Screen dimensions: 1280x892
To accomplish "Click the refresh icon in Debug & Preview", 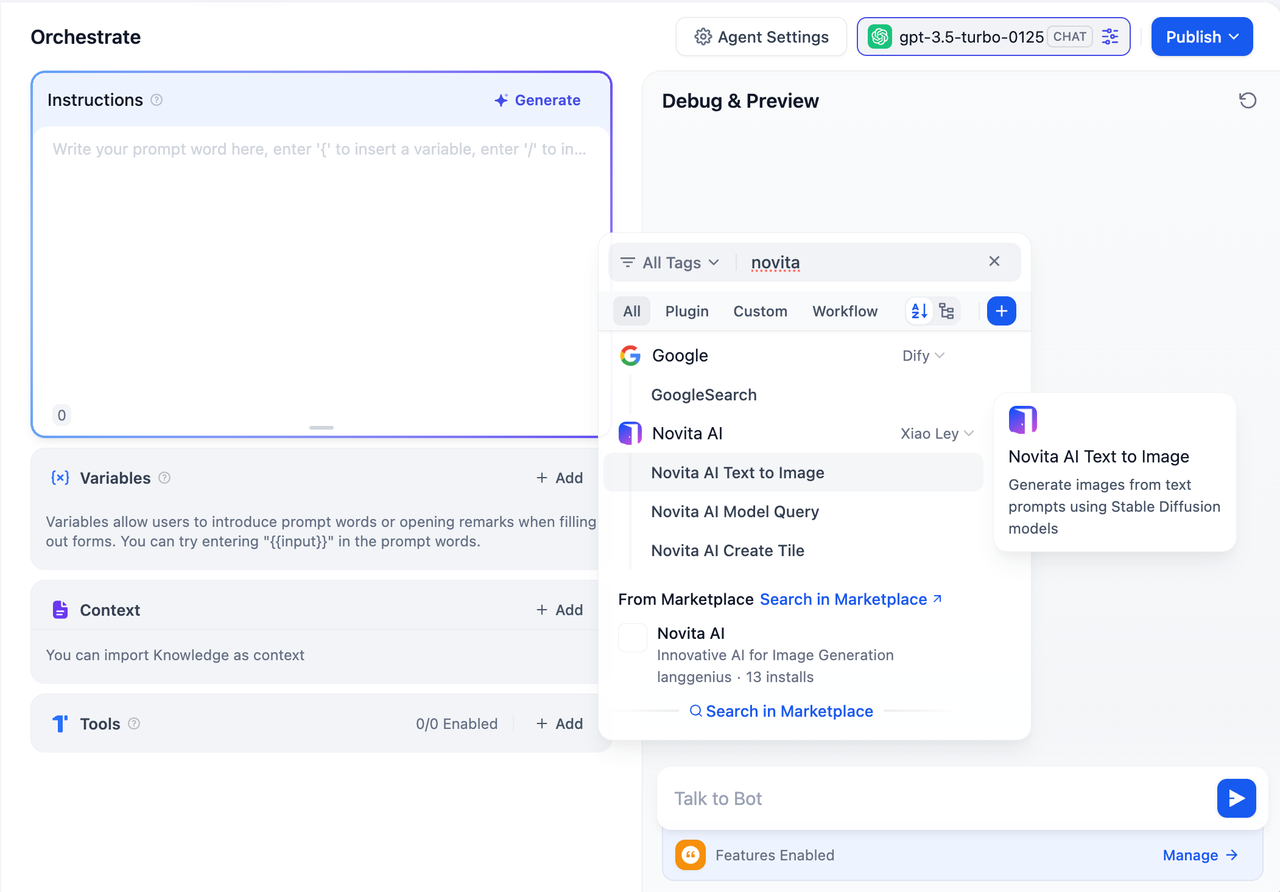I will pyautogui.click(x=1247, y=100).
